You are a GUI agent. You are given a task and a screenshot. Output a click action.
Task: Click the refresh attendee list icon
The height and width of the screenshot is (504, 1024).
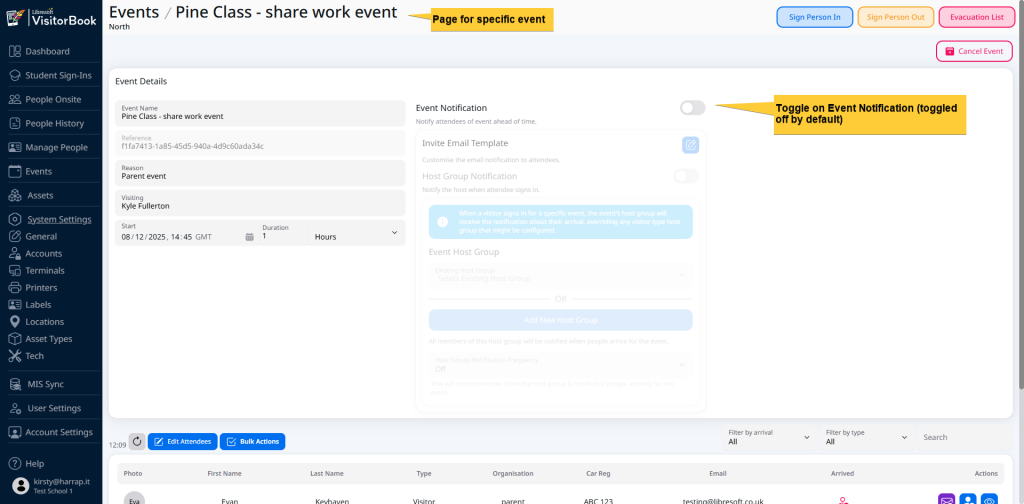[x=137, y=441]
